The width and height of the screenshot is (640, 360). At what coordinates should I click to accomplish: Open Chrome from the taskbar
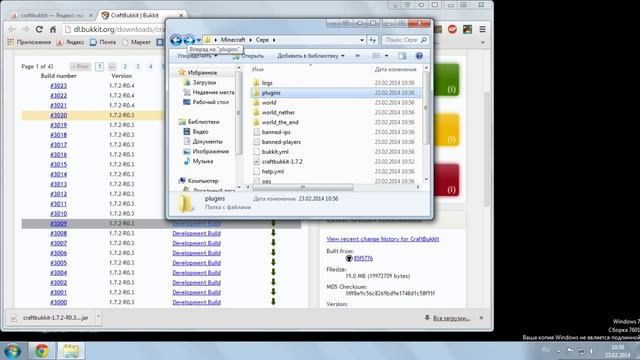pyautogui.click(x=41, y=351)
